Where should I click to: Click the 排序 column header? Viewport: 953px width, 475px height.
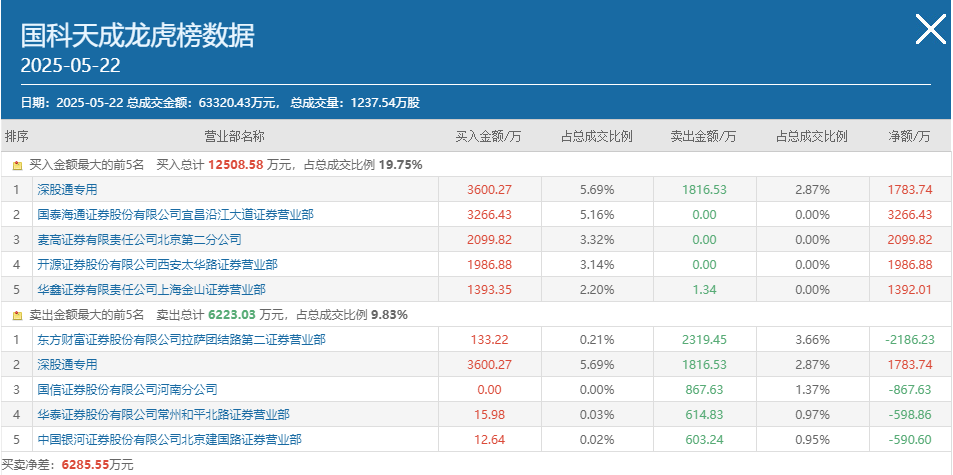point(16,137)
